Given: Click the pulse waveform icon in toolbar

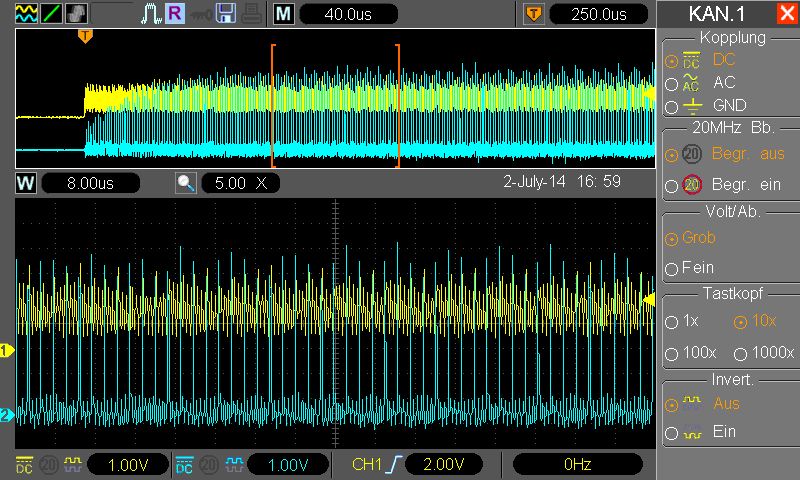Looking at the screenshot, I should click(x=150, y=14).
